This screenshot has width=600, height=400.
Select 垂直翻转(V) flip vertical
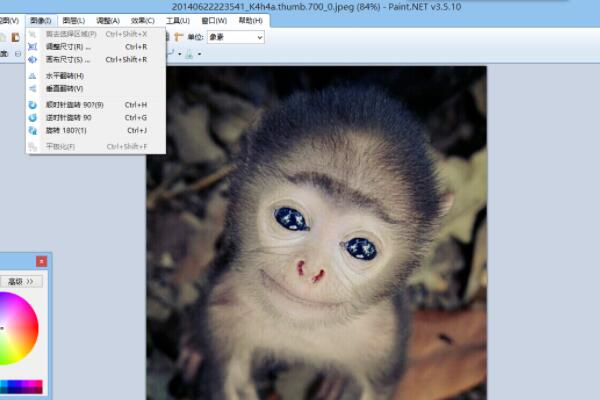[x=96, y=89]
